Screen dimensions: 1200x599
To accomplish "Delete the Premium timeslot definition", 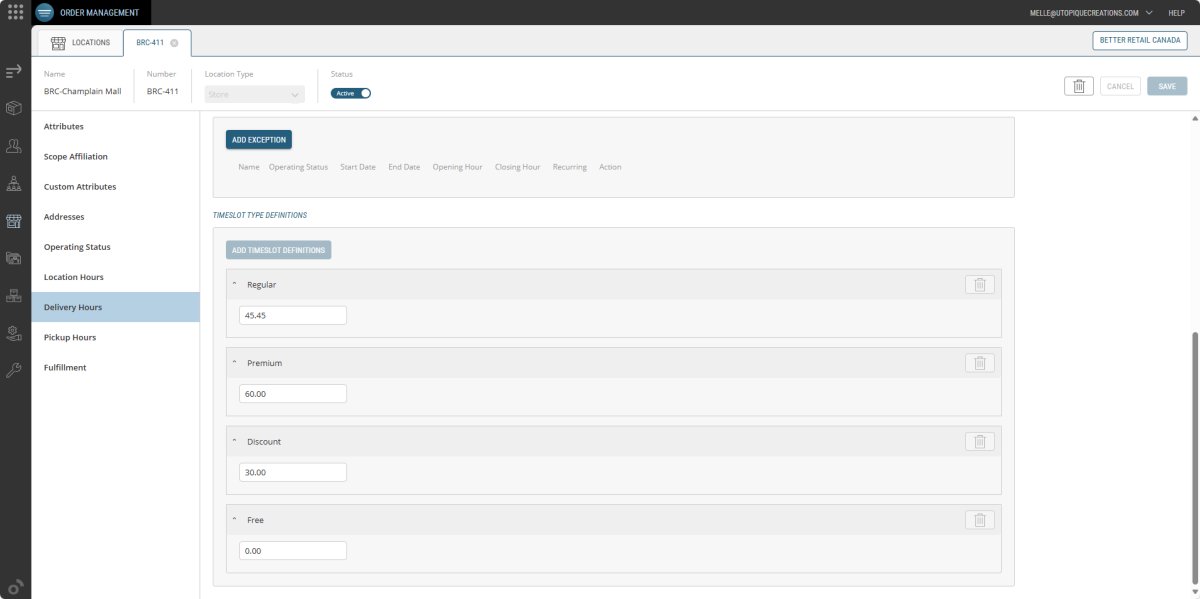I will [979, 363].
